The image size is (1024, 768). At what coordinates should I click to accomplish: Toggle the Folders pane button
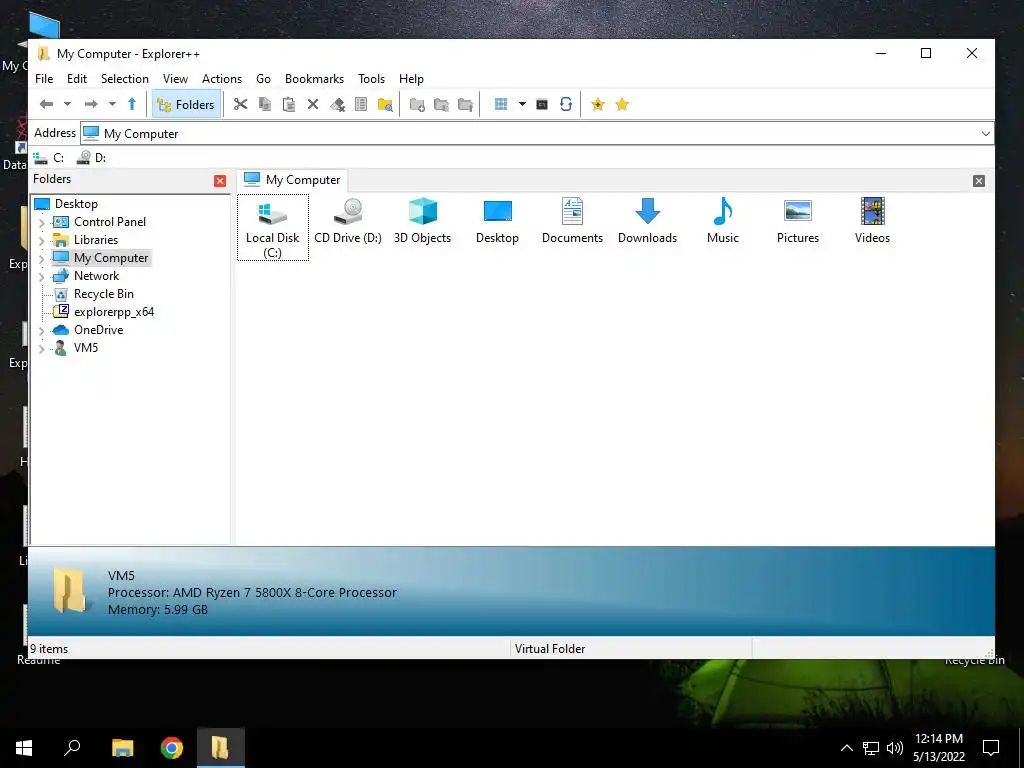186,104
